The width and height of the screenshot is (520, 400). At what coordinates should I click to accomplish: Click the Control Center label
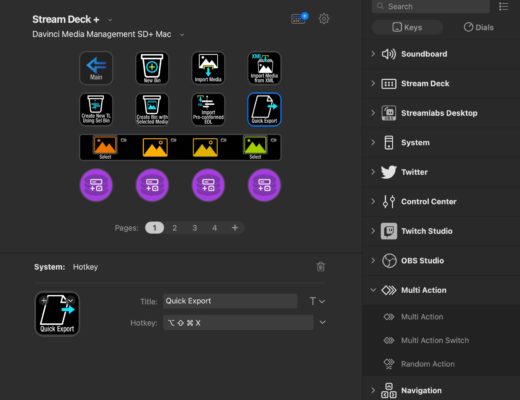pyautogui.click(x=429, y=201)
